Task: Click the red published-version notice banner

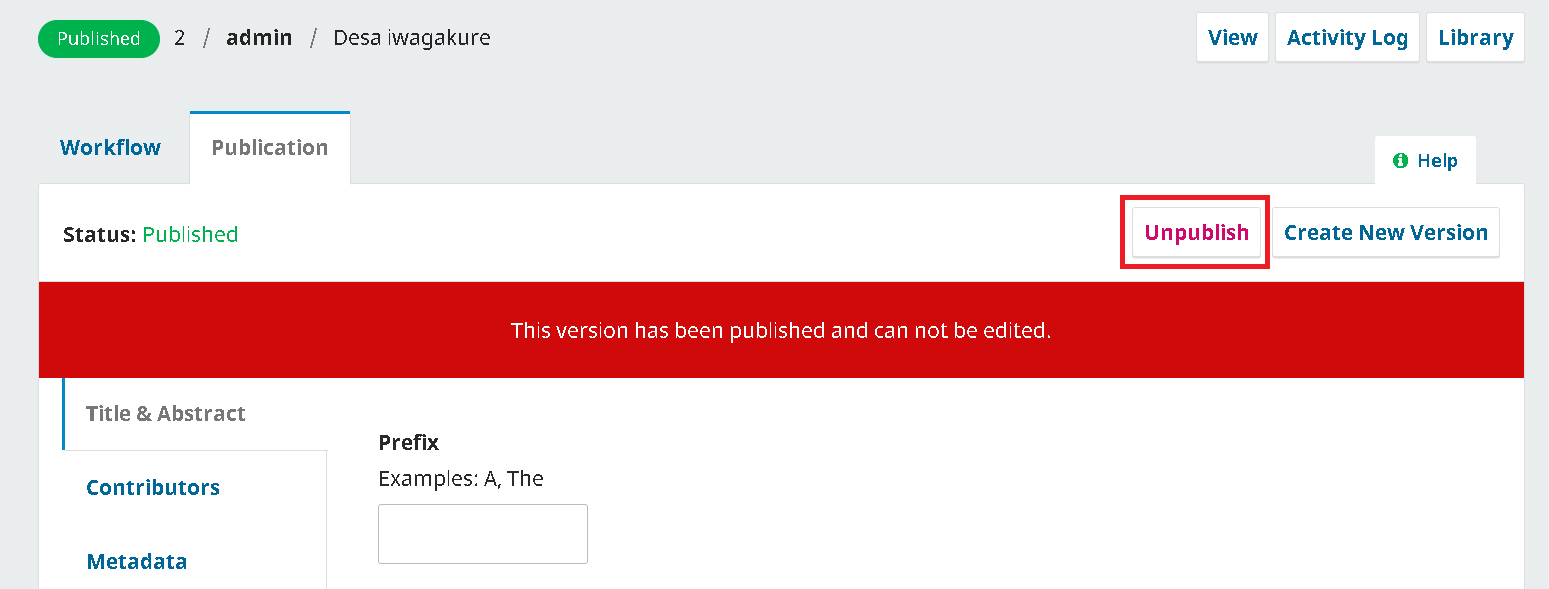Action: (780, 330)
